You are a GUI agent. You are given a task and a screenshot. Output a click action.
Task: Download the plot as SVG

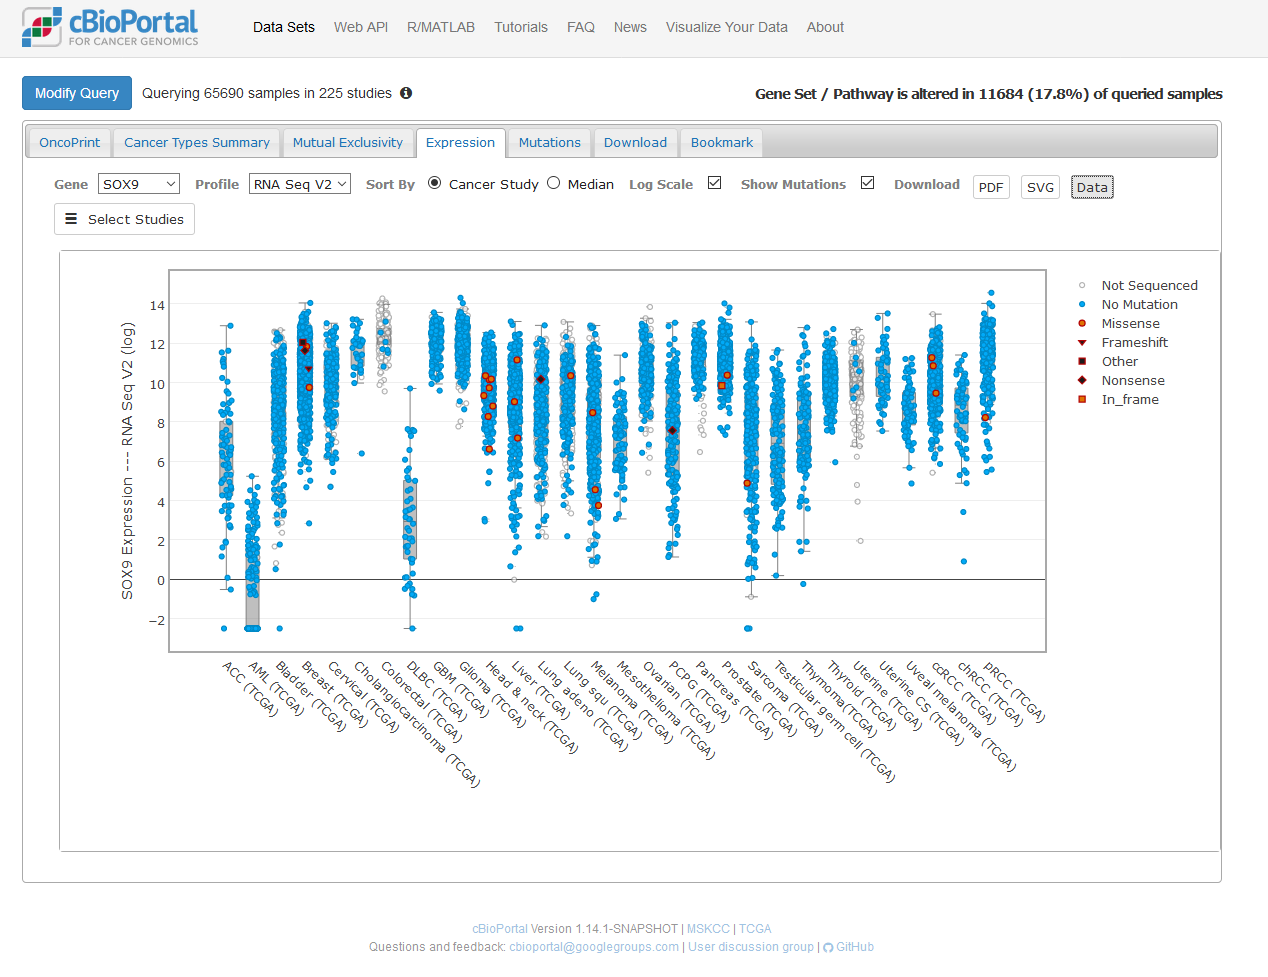click(x=1040, y=187)
